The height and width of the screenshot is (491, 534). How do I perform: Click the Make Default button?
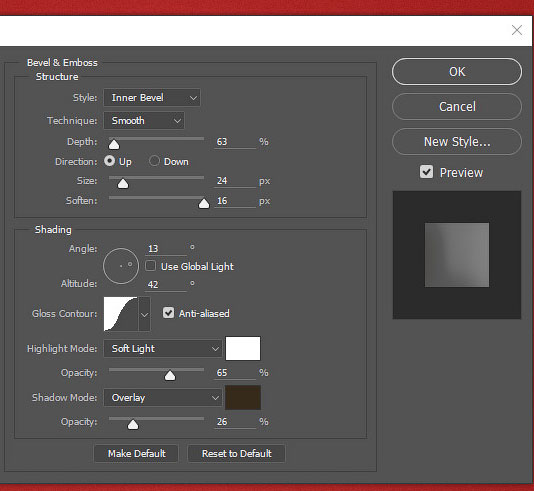[x=136, y=454]
